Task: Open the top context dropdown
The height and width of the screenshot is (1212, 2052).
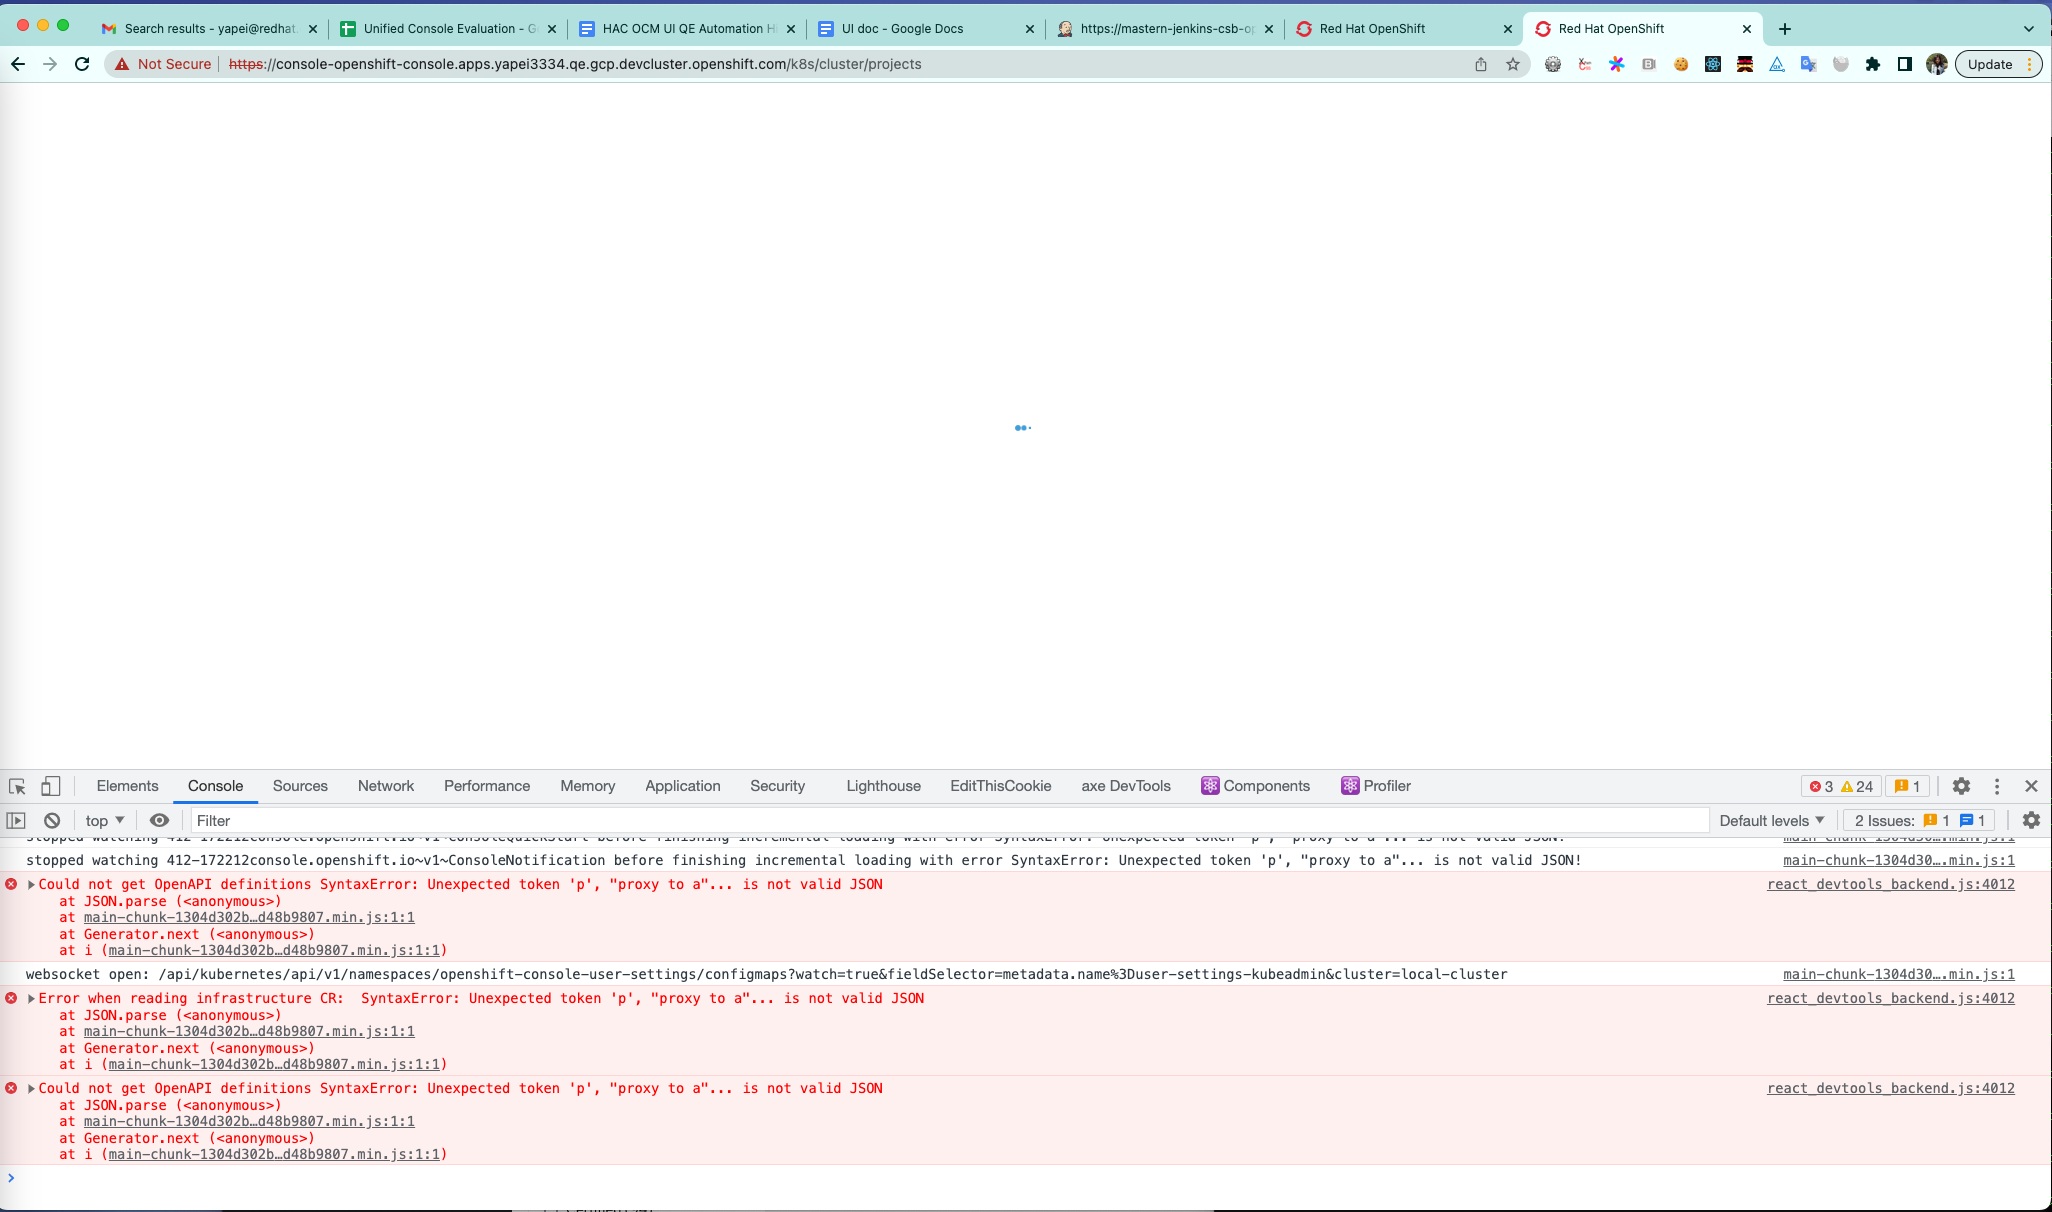Action: pos(105,820)
